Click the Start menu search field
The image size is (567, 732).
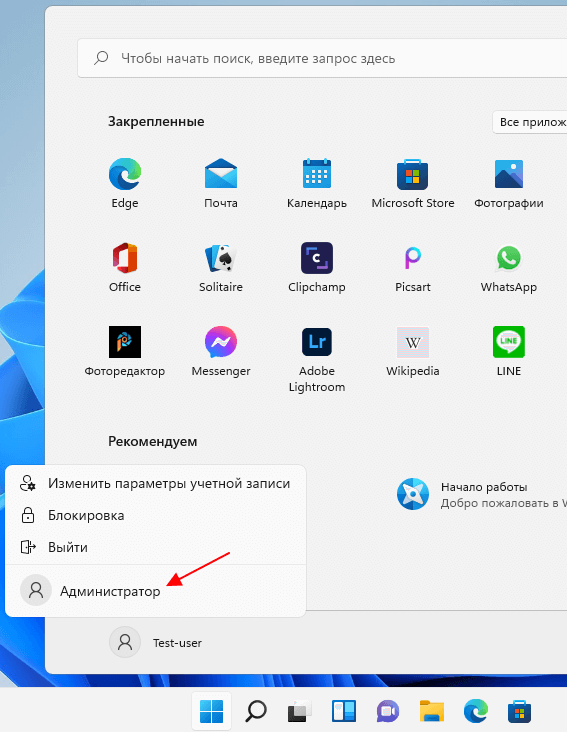322,58
